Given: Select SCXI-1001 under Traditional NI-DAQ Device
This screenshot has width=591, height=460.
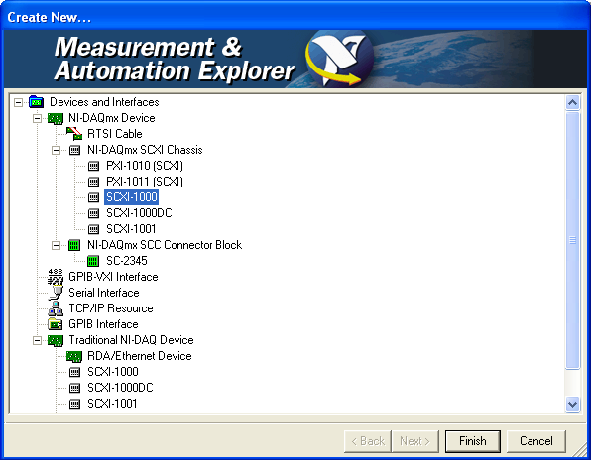Looking at the screenshot, I should 112,404.
